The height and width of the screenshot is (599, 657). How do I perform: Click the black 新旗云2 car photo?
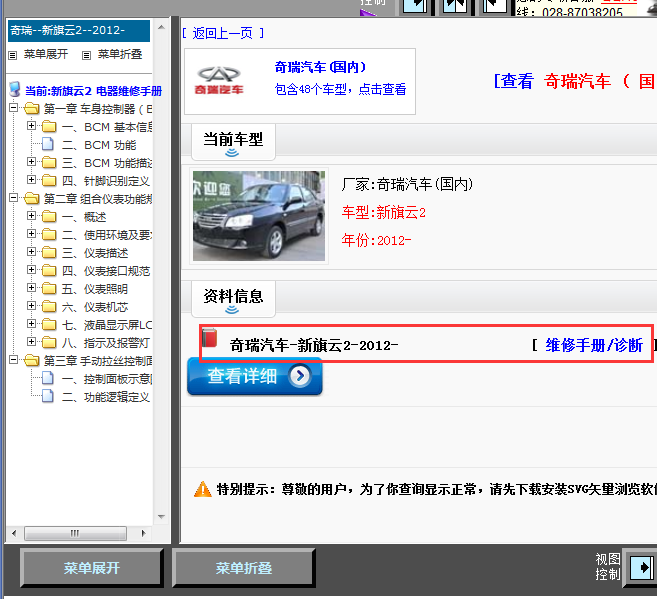point(259,216)
